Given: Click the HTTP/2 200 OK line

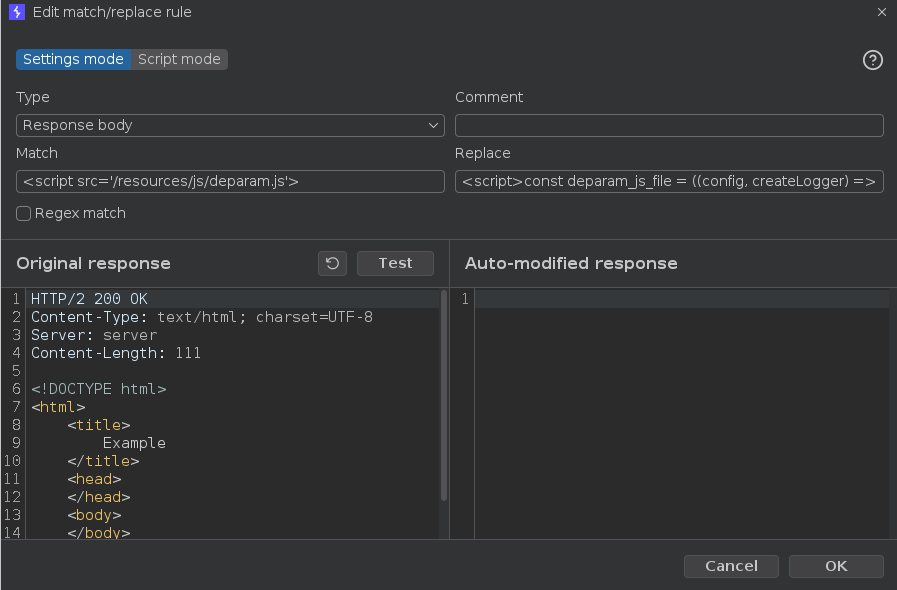Looking at the screenshot, I should pyautogui.click(x=89, y=299).
